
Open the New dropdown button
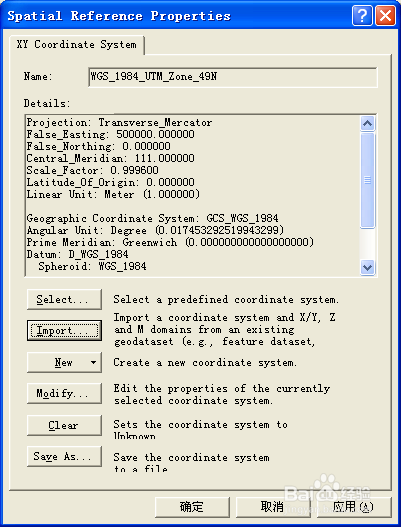[64, 362]
